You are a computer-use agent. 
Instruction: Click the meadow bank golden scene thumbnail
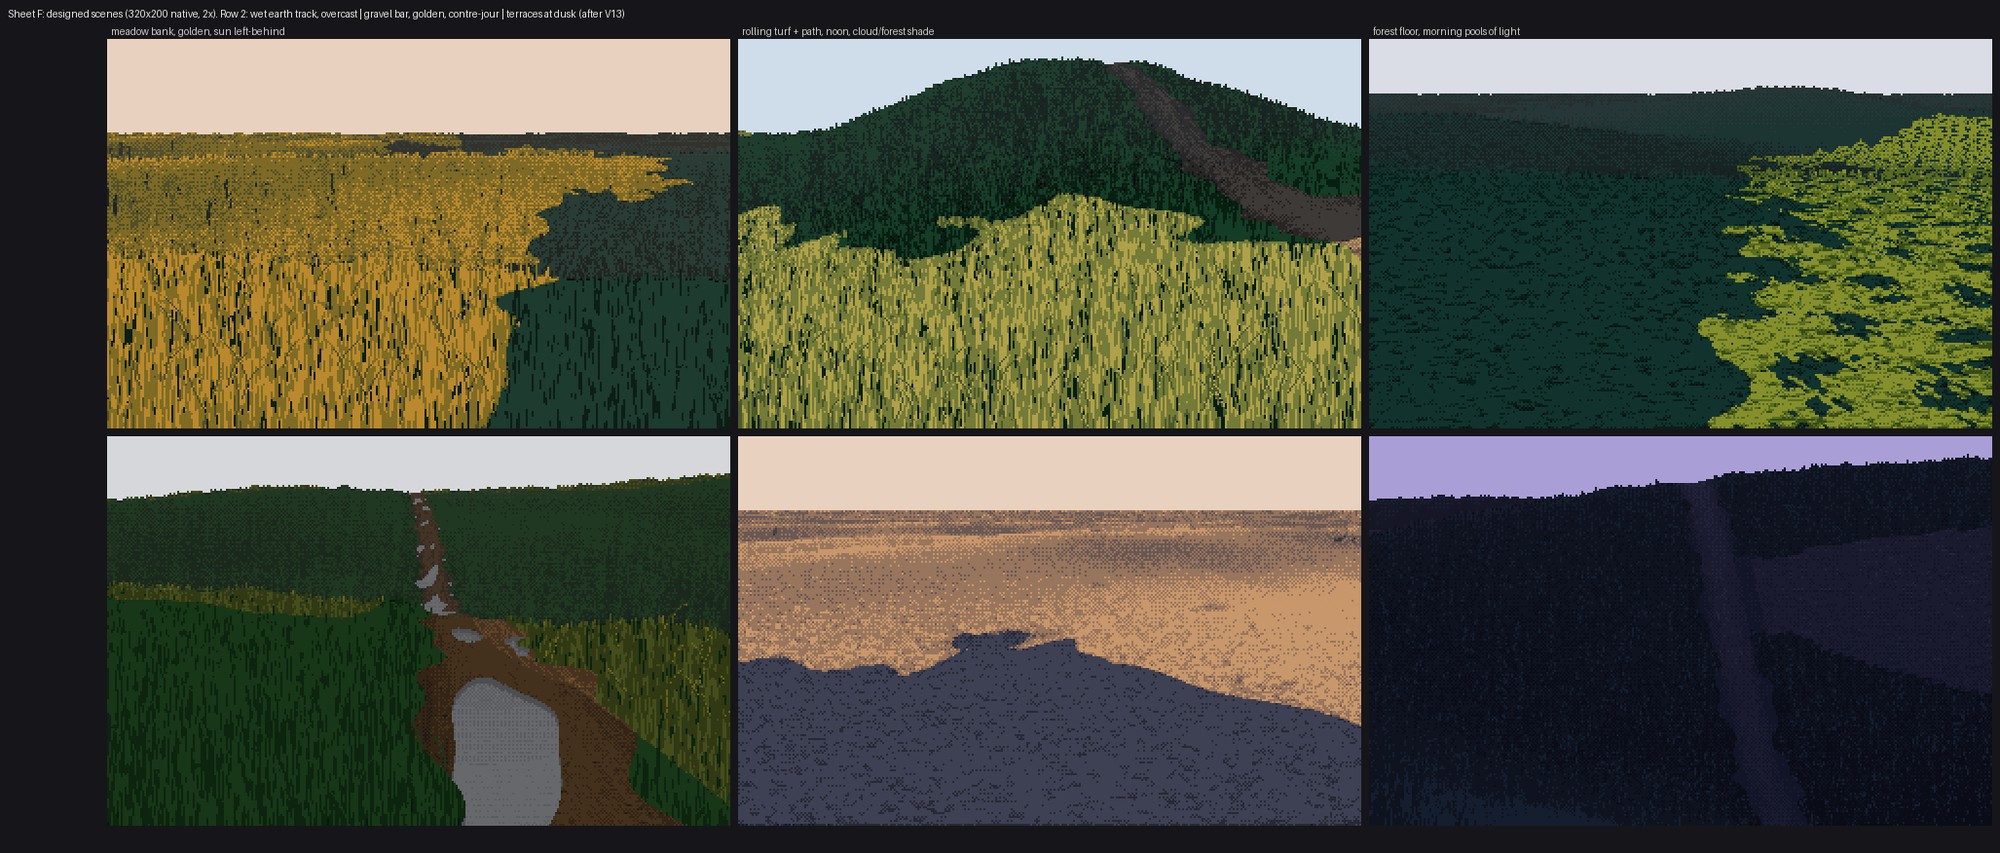[419, 234]
